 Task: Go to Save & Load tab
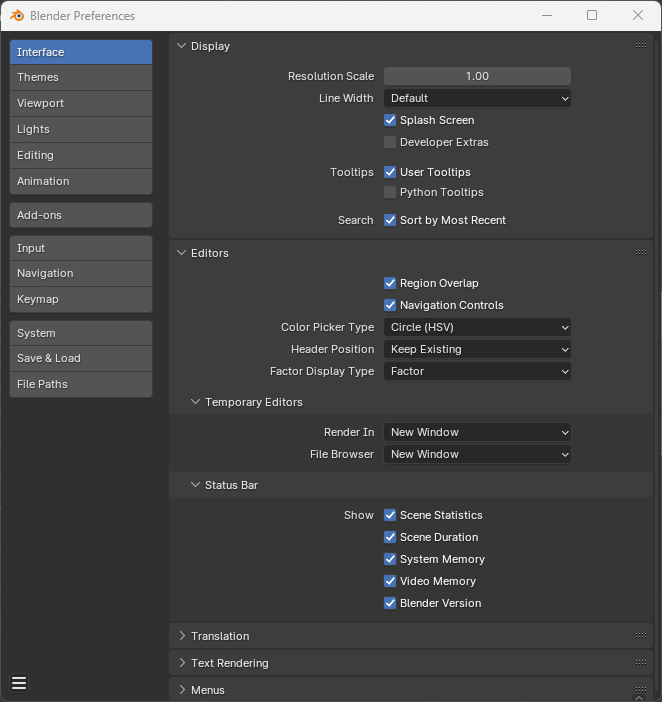[81, 359]
